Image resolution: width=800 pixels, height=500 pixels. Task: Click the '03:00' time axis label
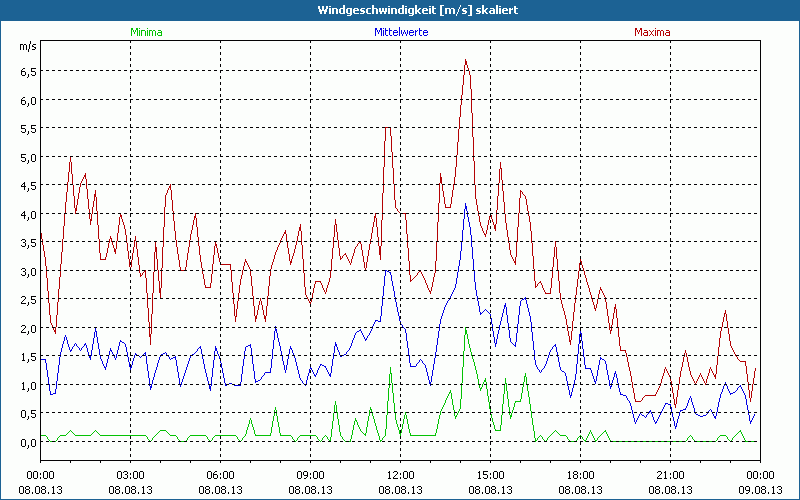(131, 476)
